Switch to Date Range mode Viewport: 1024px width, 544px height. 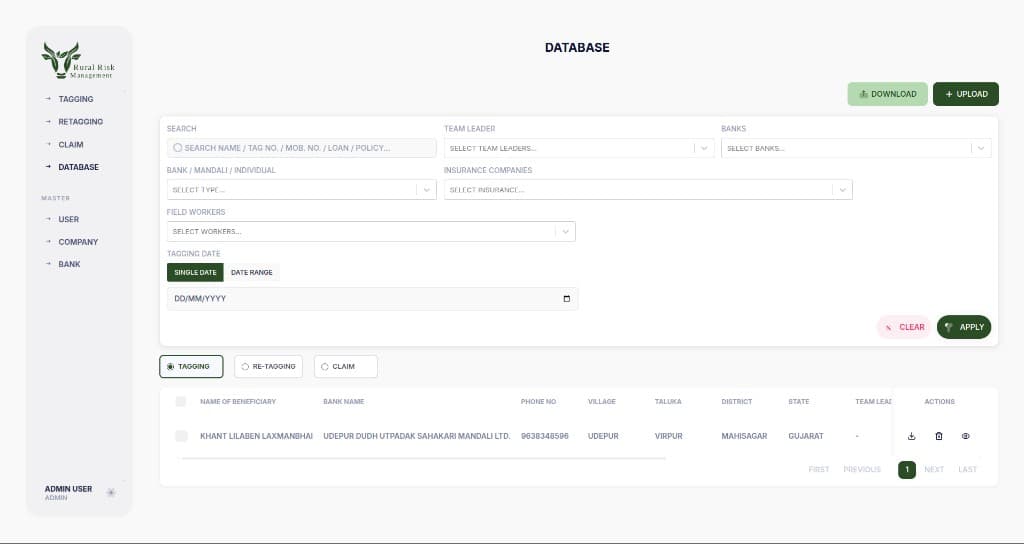[x=251, y=272]
